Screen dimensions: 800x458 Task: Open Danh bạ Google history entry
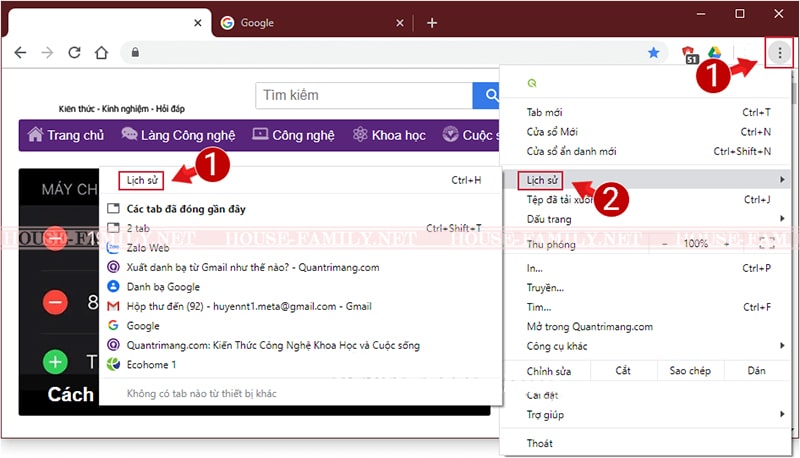tap(301, 287)
